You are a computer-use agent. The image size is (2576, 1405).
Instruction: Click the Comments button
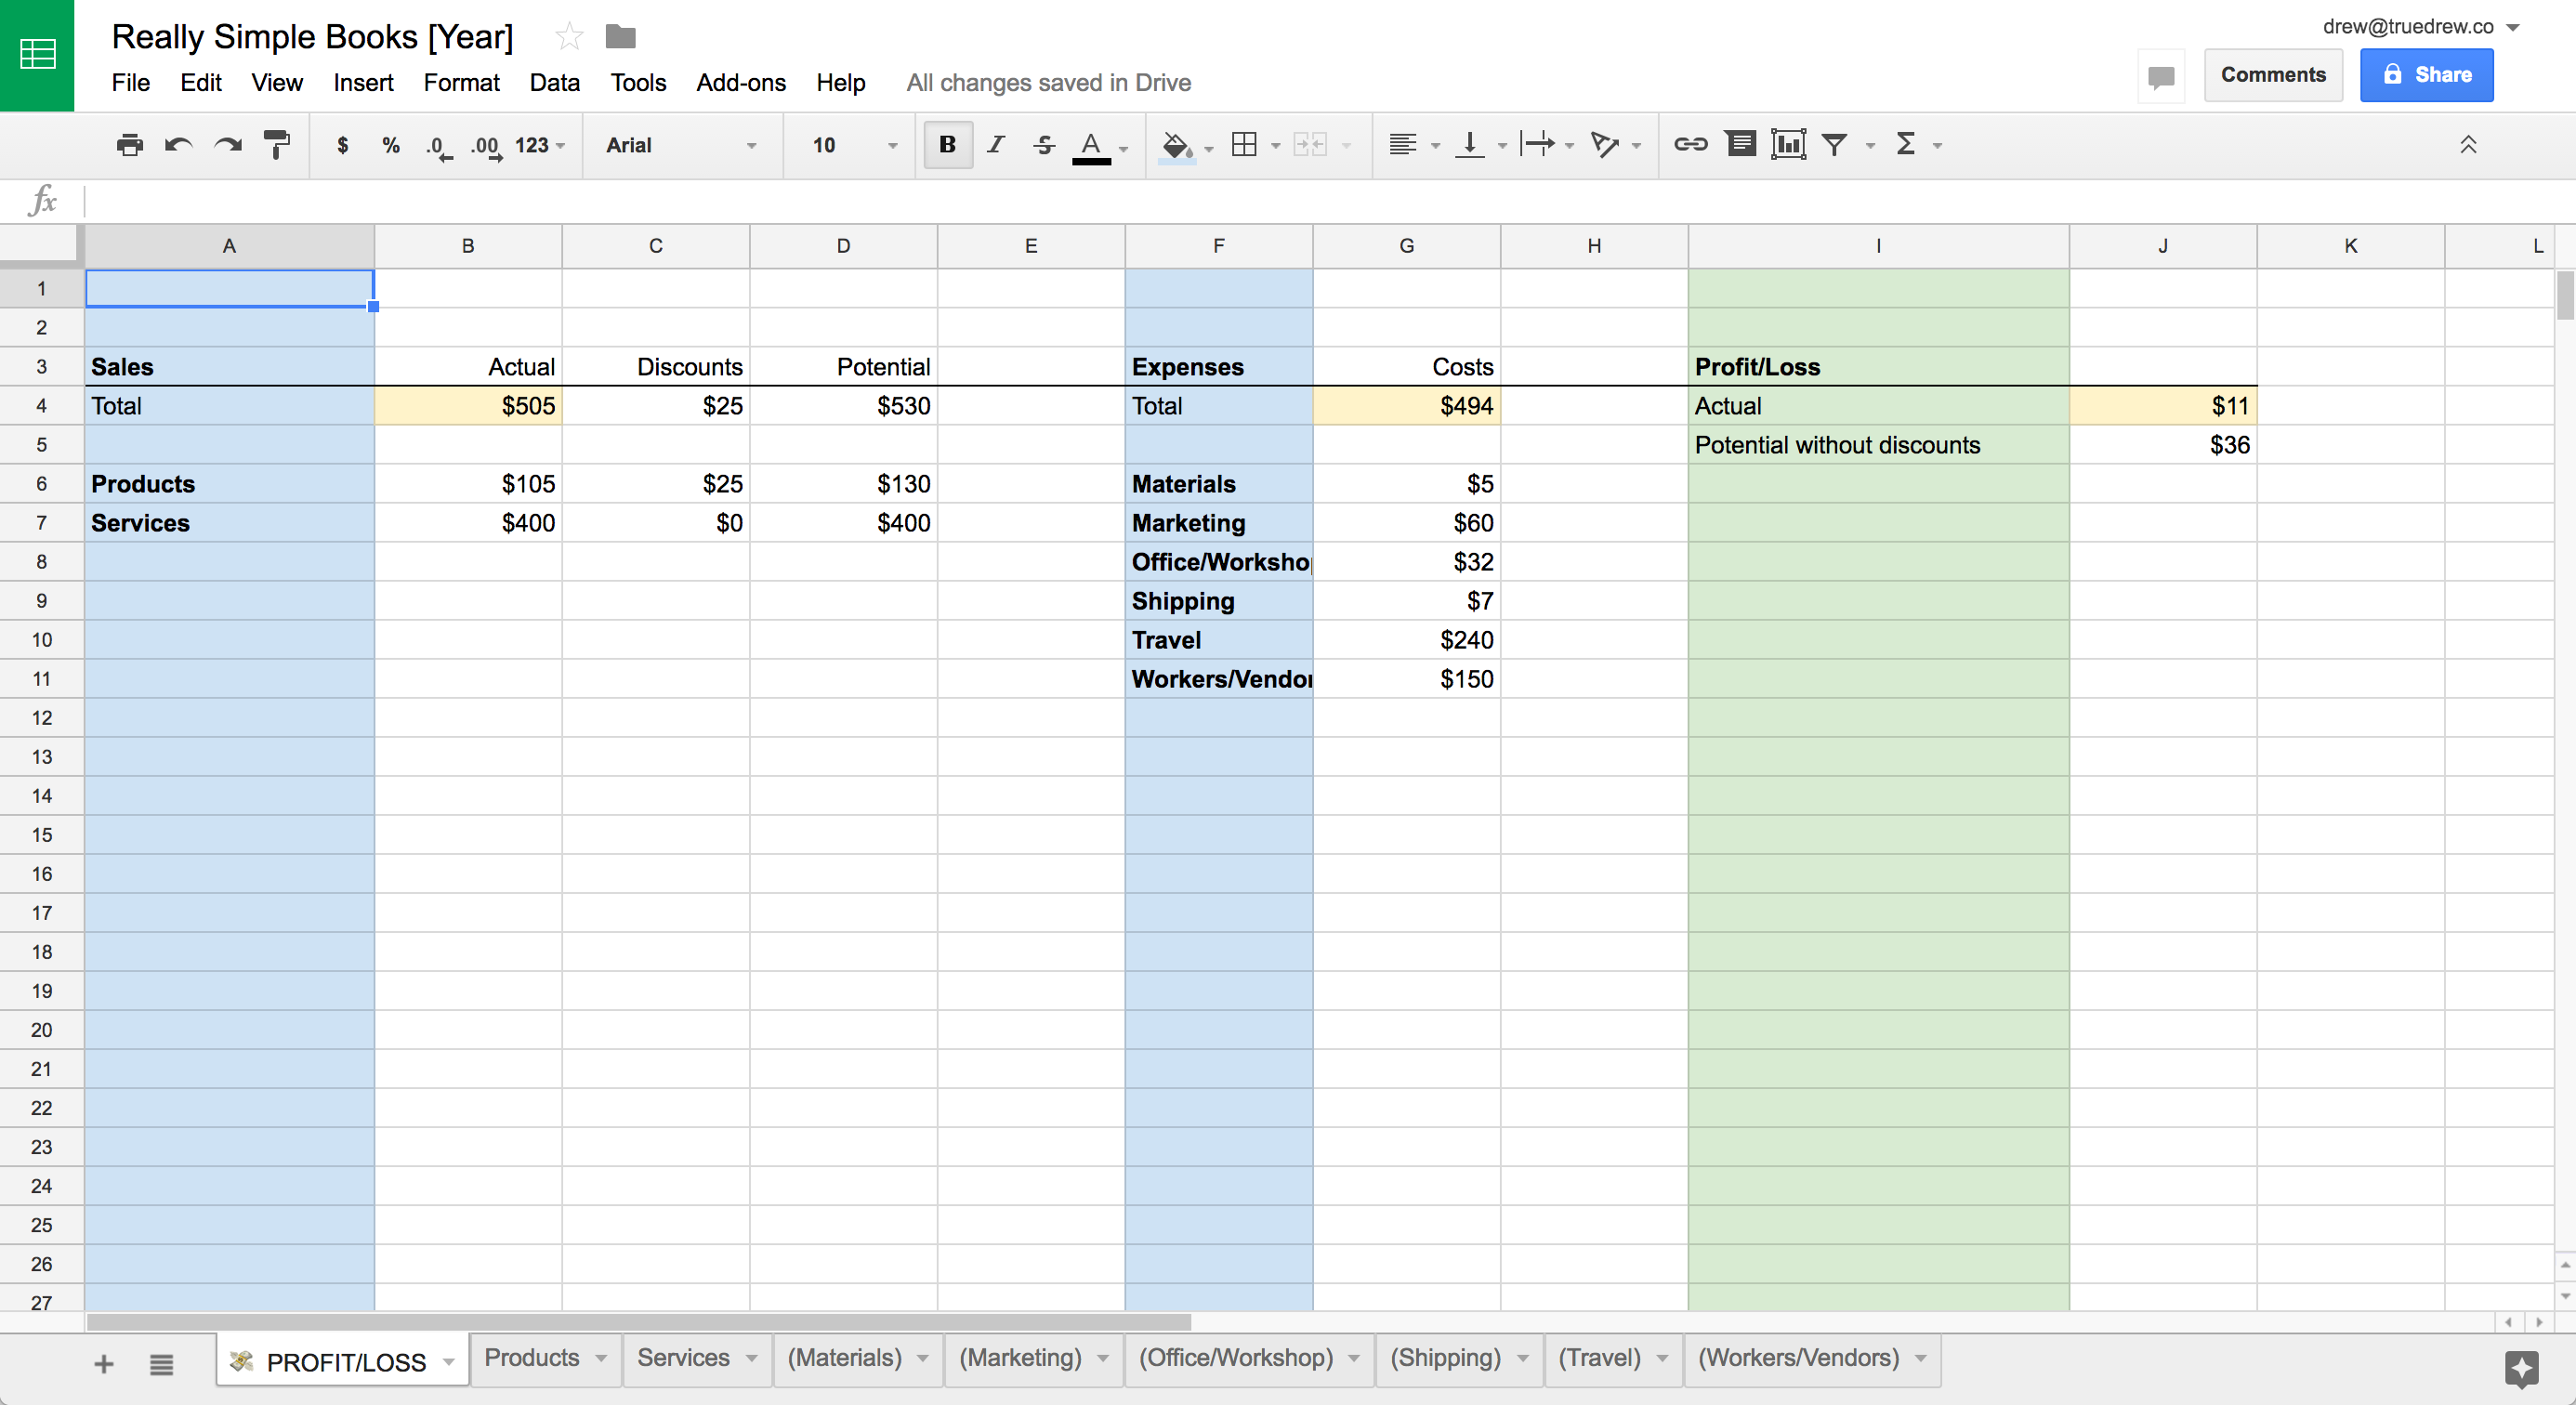[2273, 75]
